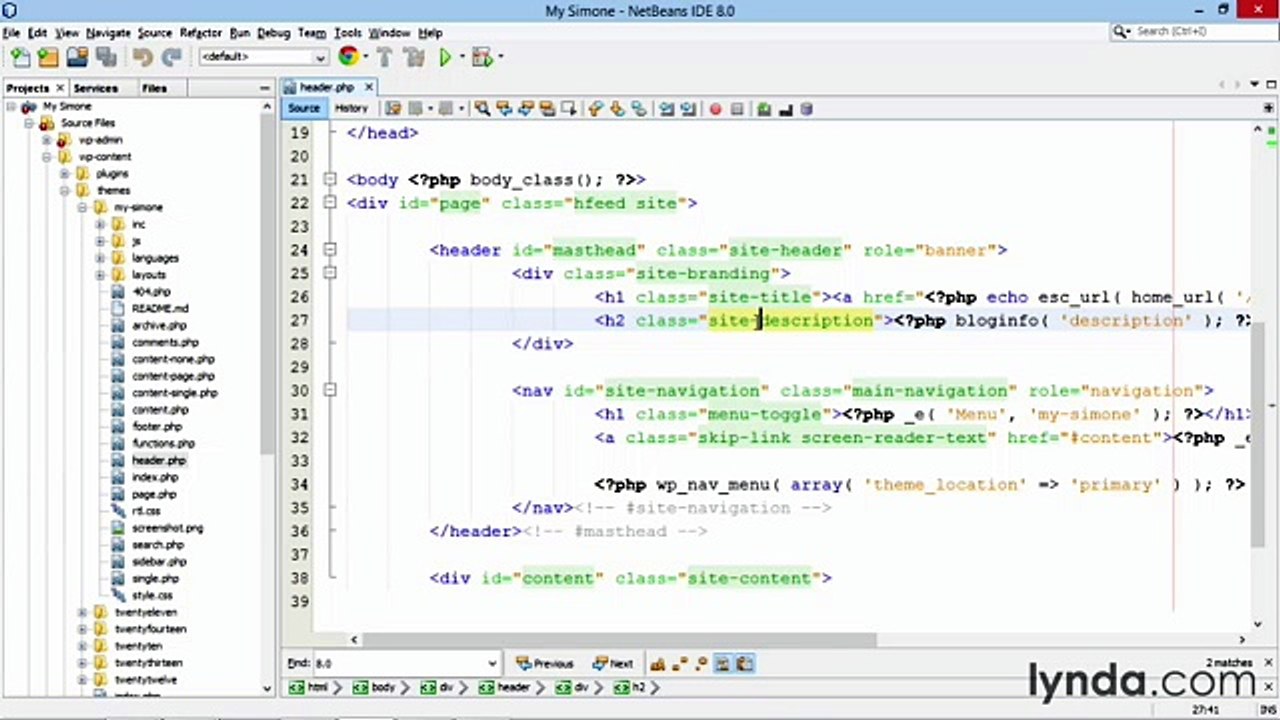Viewport: 1280px width, 720px height.
Task: Click the Redo arrow icon
Action: [171, 58]
